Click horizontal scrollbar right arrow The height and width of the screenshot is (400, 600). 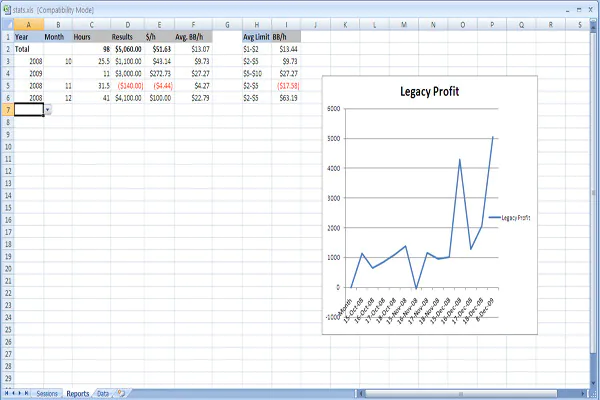tap(583, 393)
